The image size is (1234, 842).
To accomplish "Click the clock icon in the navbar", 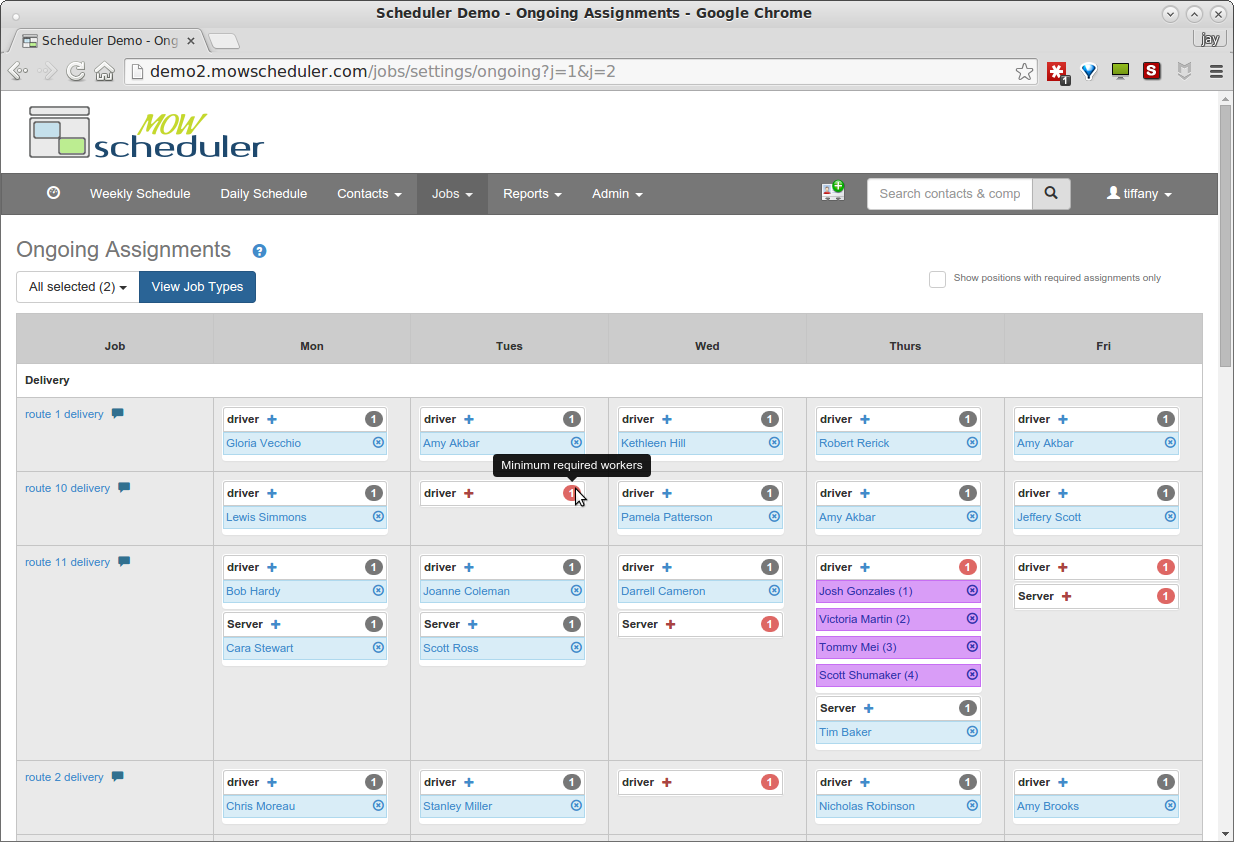I will pyautogui.click(x=54, y=193).
